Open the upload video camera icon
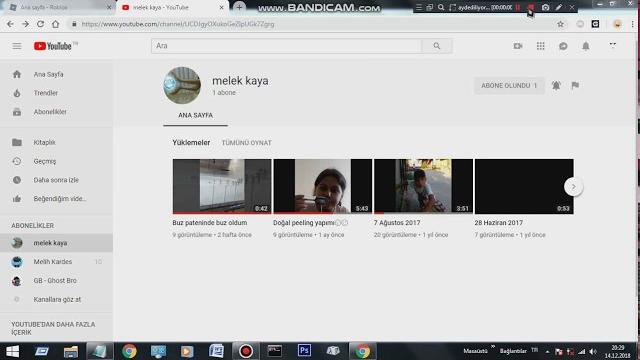The image size is (640, 360). [518, 46]
